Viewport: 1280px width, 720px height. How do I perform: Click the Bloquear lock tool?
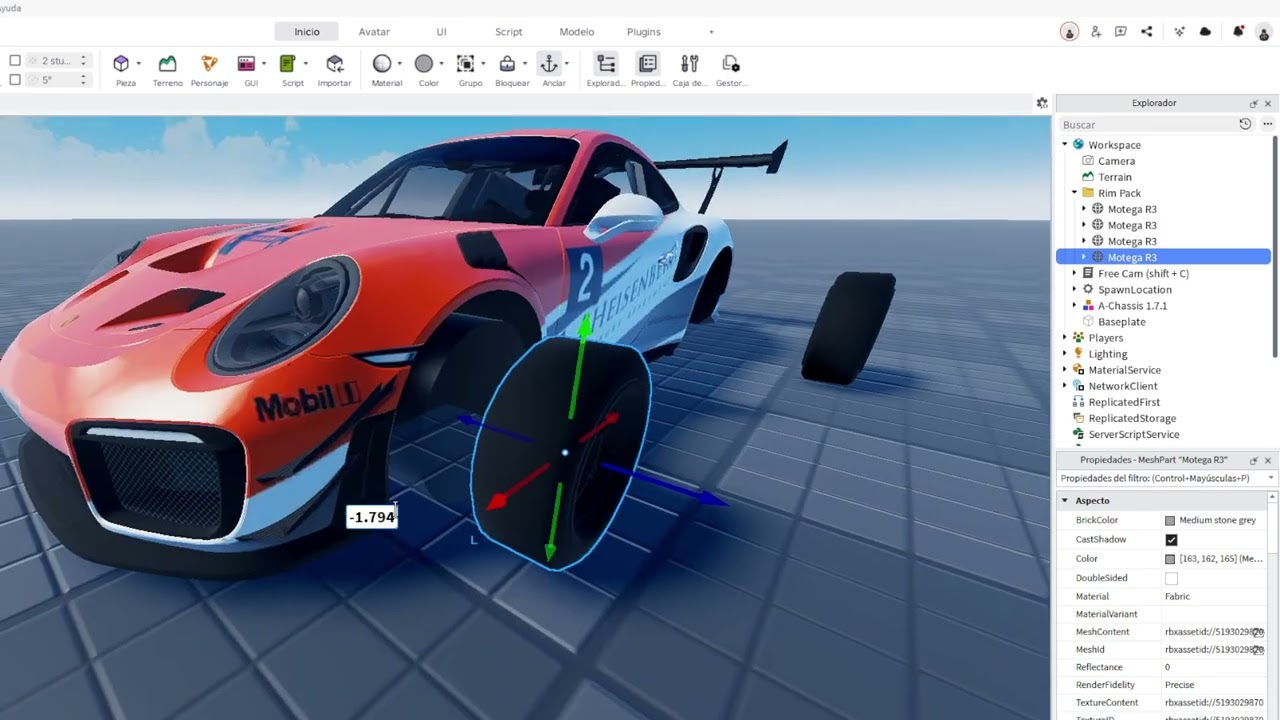tap(508, 64)
